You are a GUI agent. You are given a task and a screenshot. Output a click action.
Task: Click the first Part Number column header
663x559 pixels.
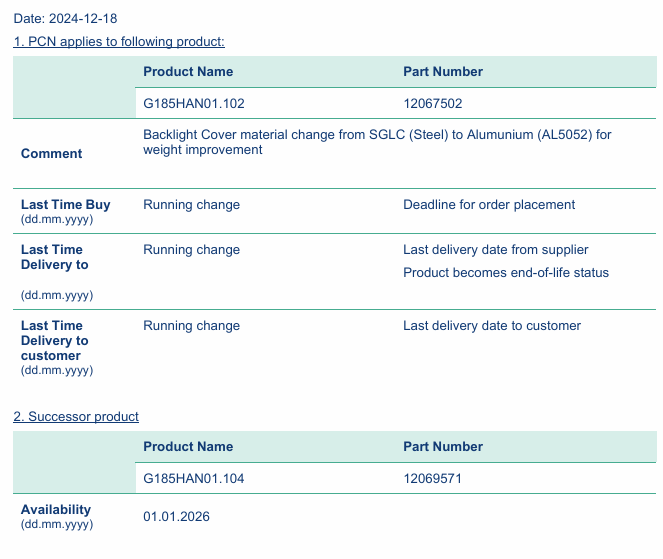(443, 71)
